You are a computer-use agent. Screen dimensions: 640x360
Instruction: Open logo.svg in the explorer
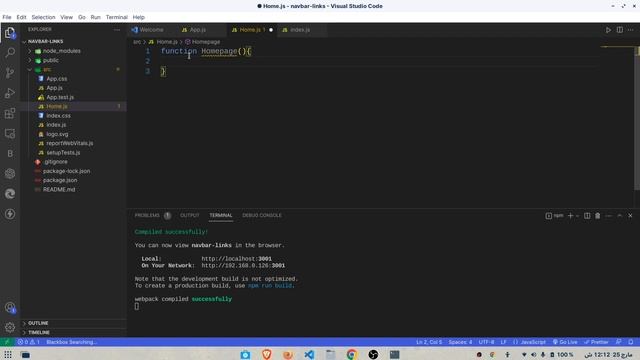coord(57,134)
